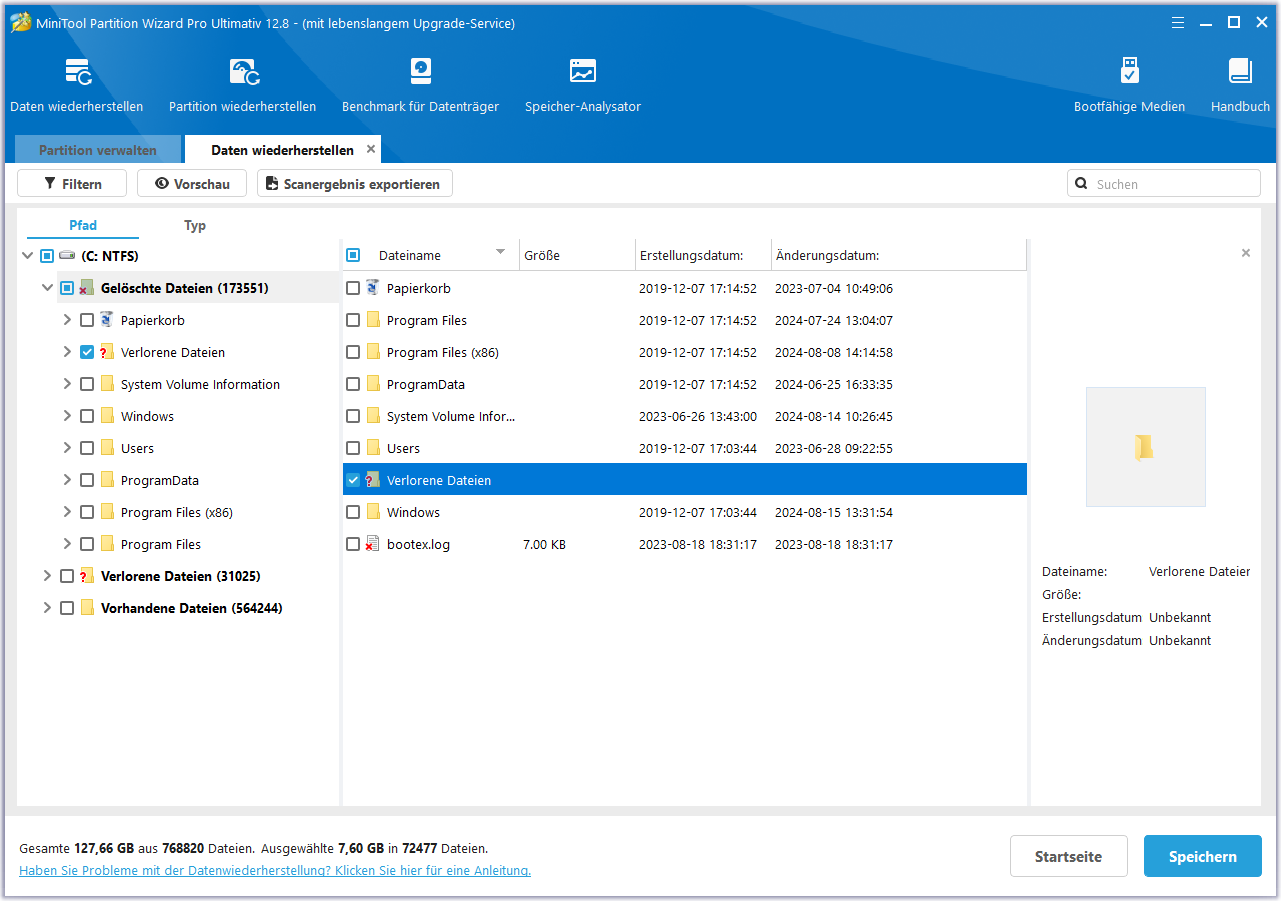The height and width of the screenshot is (901, 1281).
Task: Switch to the Typ view tab
Action: (195, 225)
